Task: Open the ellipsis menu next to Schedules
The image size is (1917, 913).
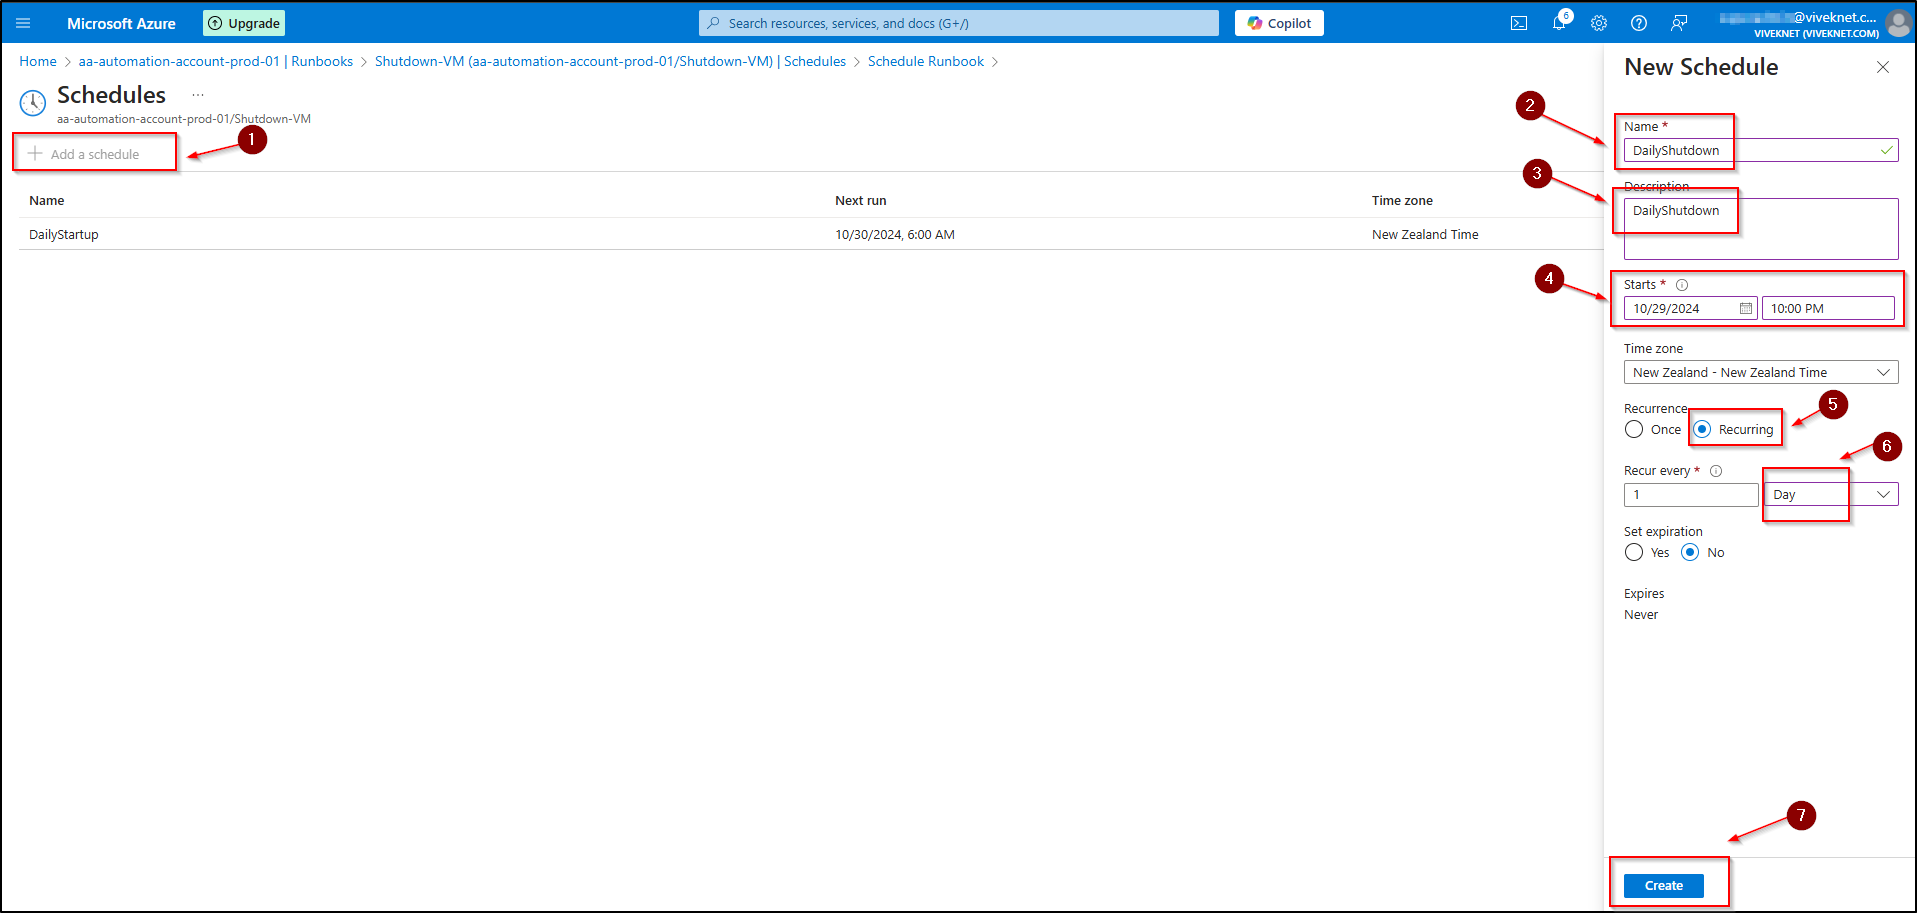Action: tap(198, 95)
